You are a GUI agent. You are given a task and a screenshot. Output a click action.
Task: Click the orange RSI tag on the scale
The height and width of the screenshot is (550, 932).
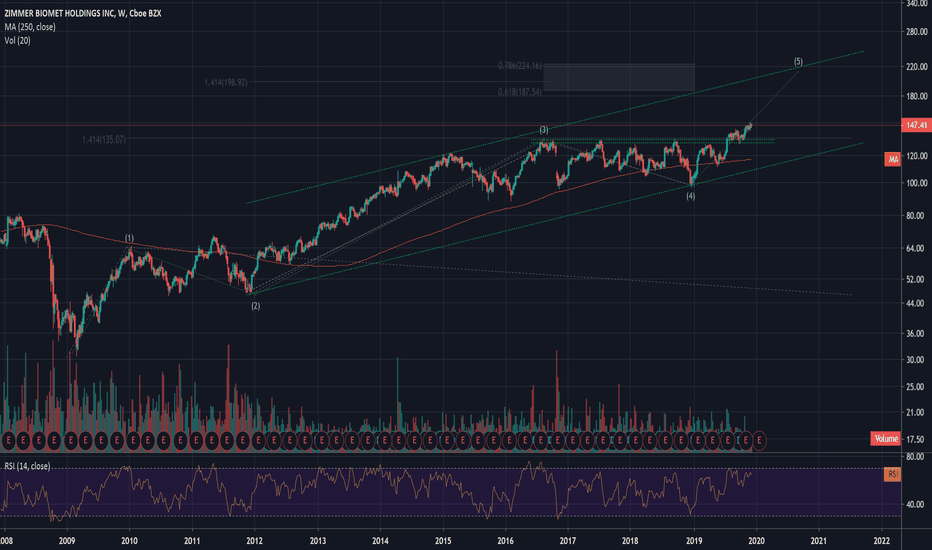point(892,474)
